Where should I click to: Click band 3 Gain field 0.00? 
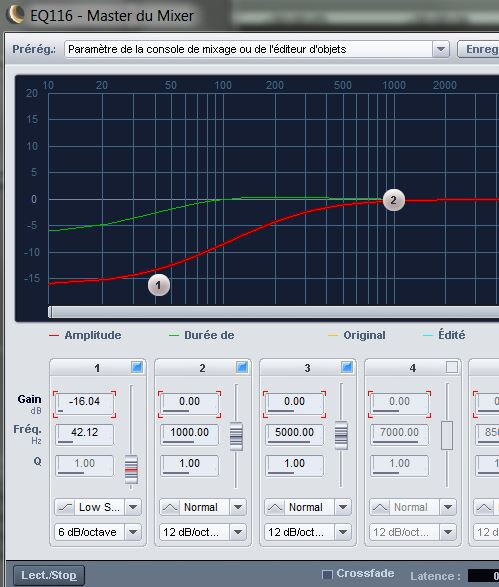pyautogui.click(x=295, y=403)
